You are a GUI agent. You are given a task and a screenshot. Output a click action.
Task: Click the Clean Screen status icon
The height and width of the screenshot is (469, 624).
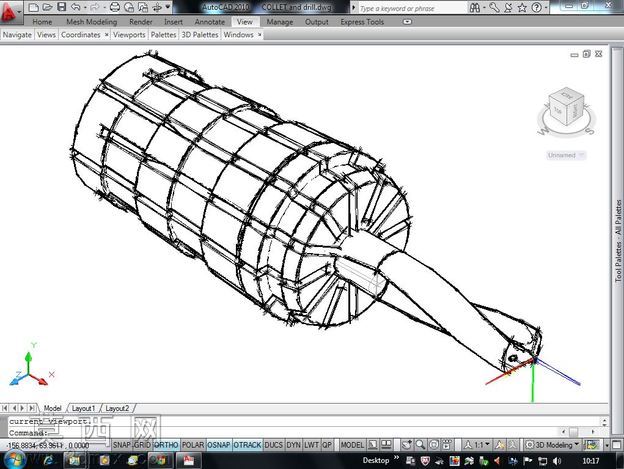pyautogui.click(x=616, y=445)
